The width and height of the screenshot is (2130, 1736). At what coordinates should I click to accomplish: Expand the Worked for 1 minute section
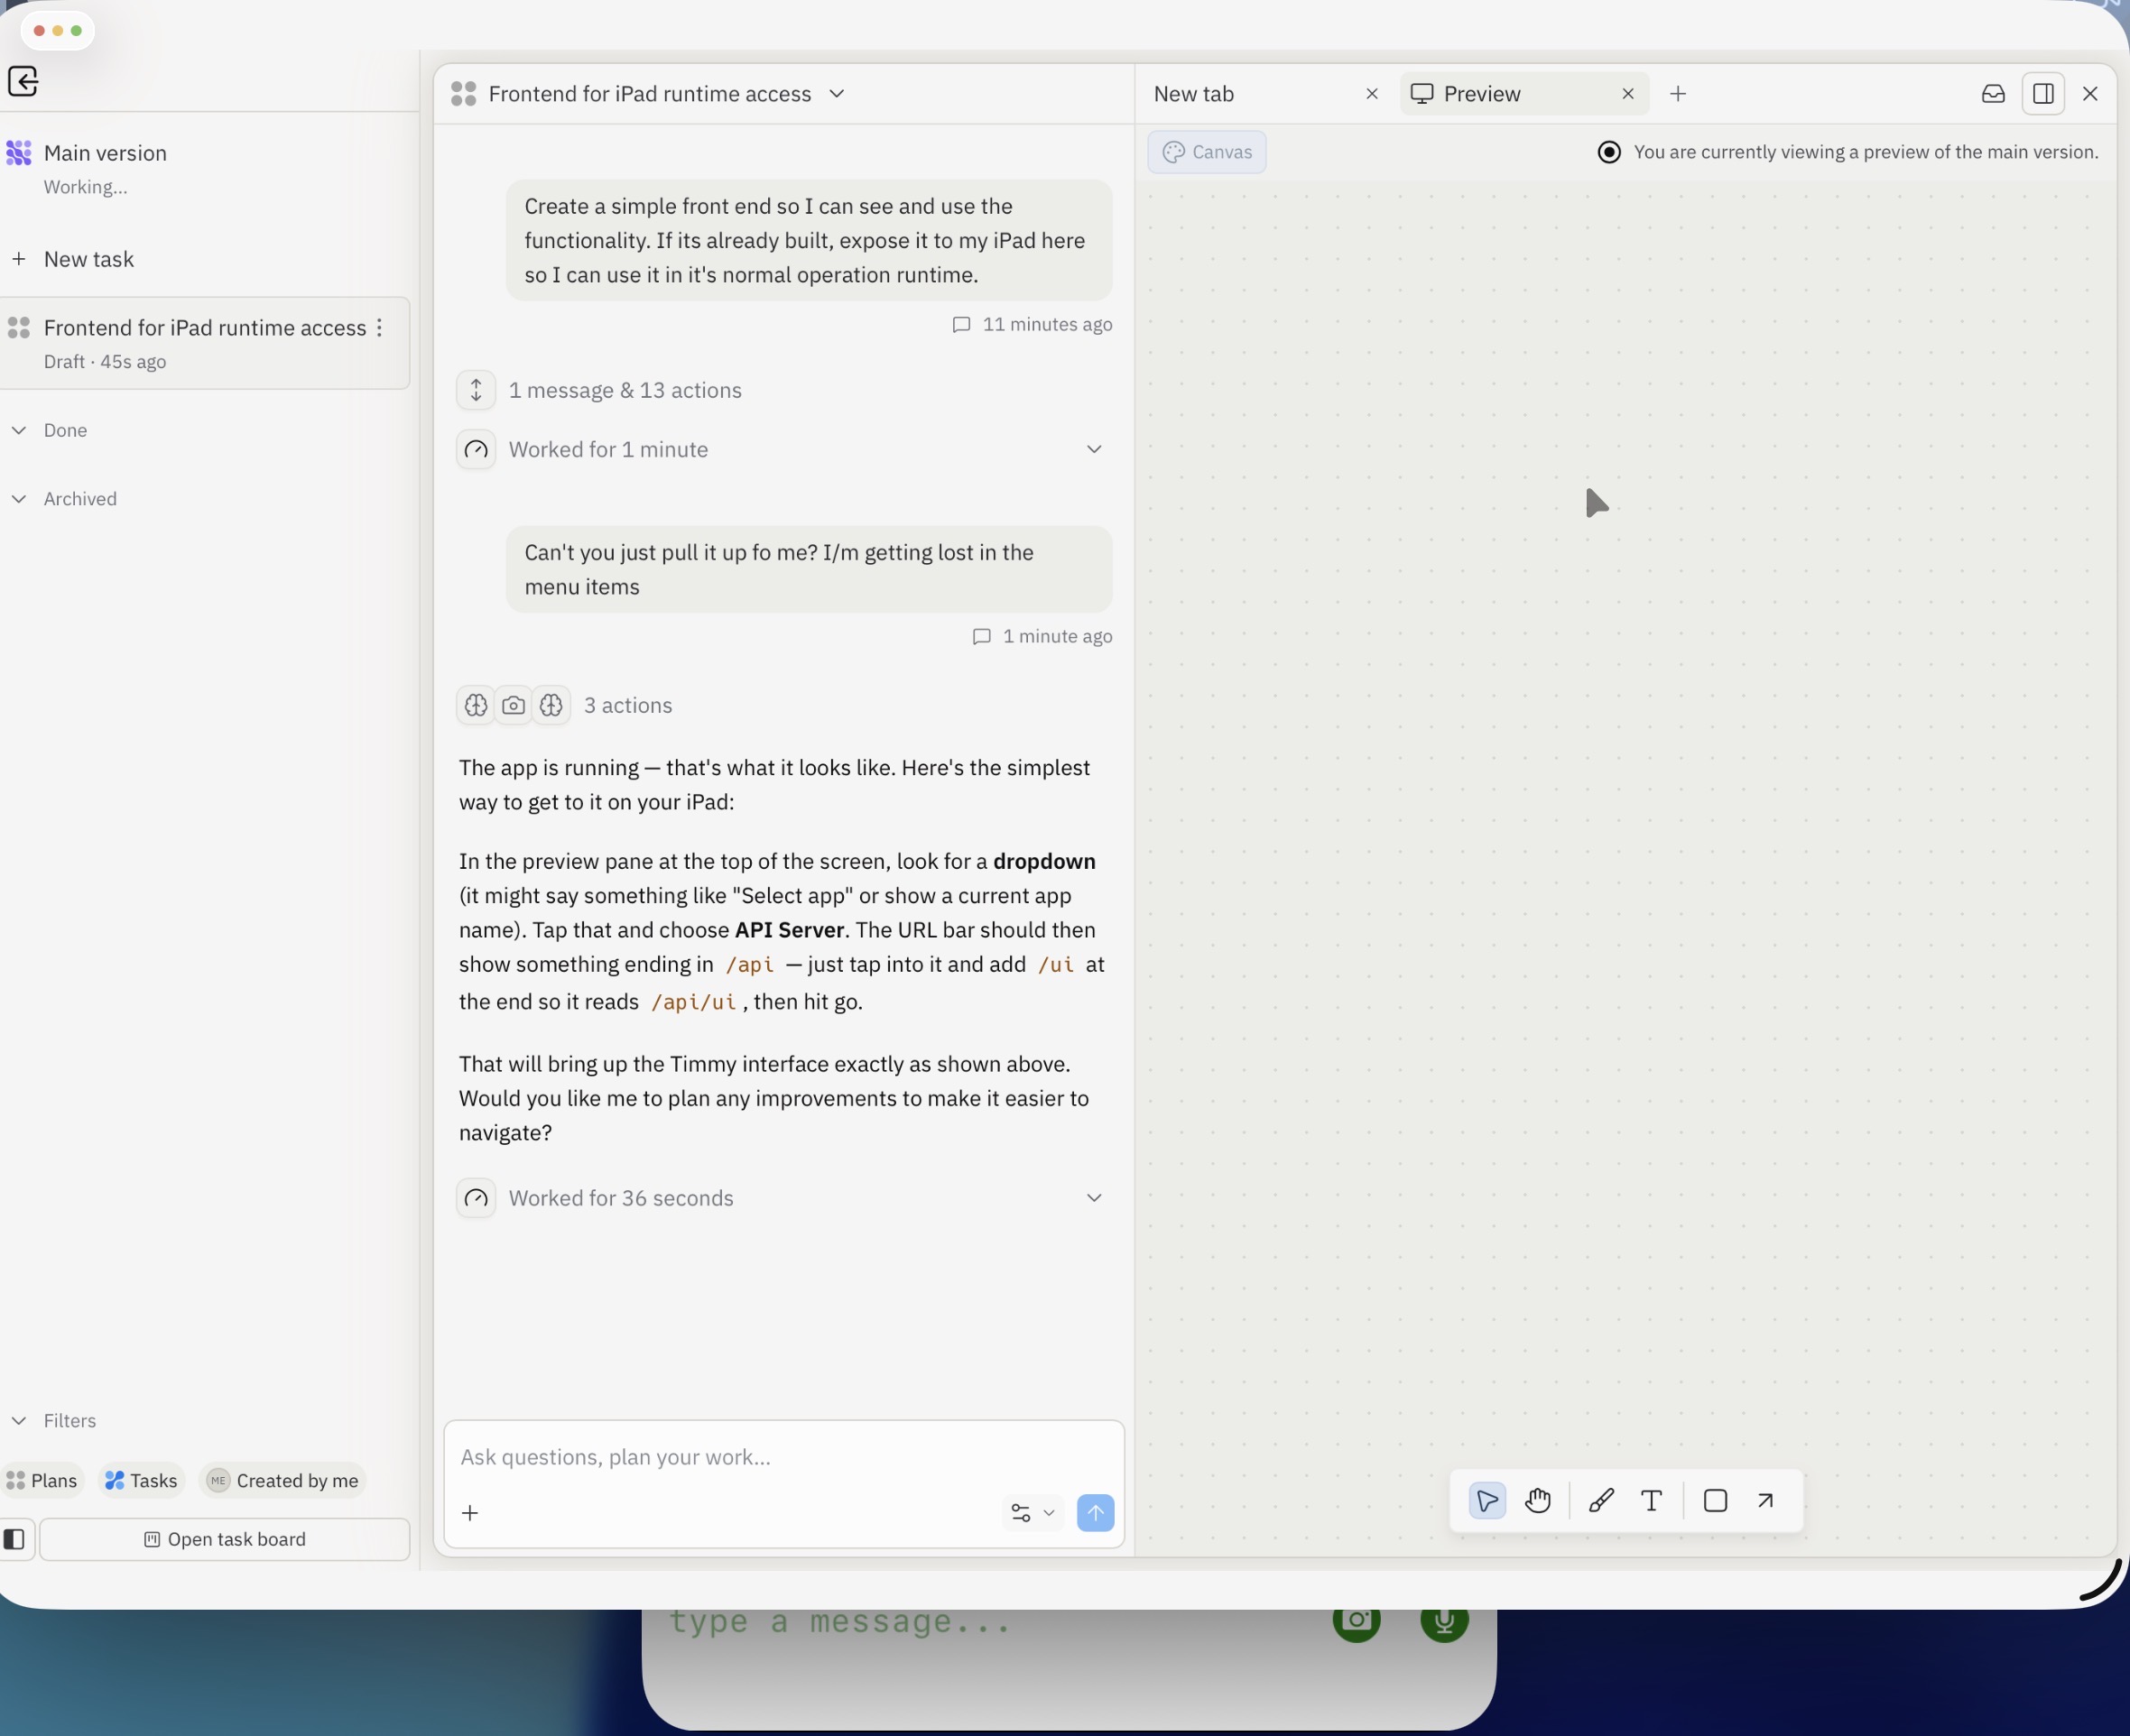point(1093,450)
